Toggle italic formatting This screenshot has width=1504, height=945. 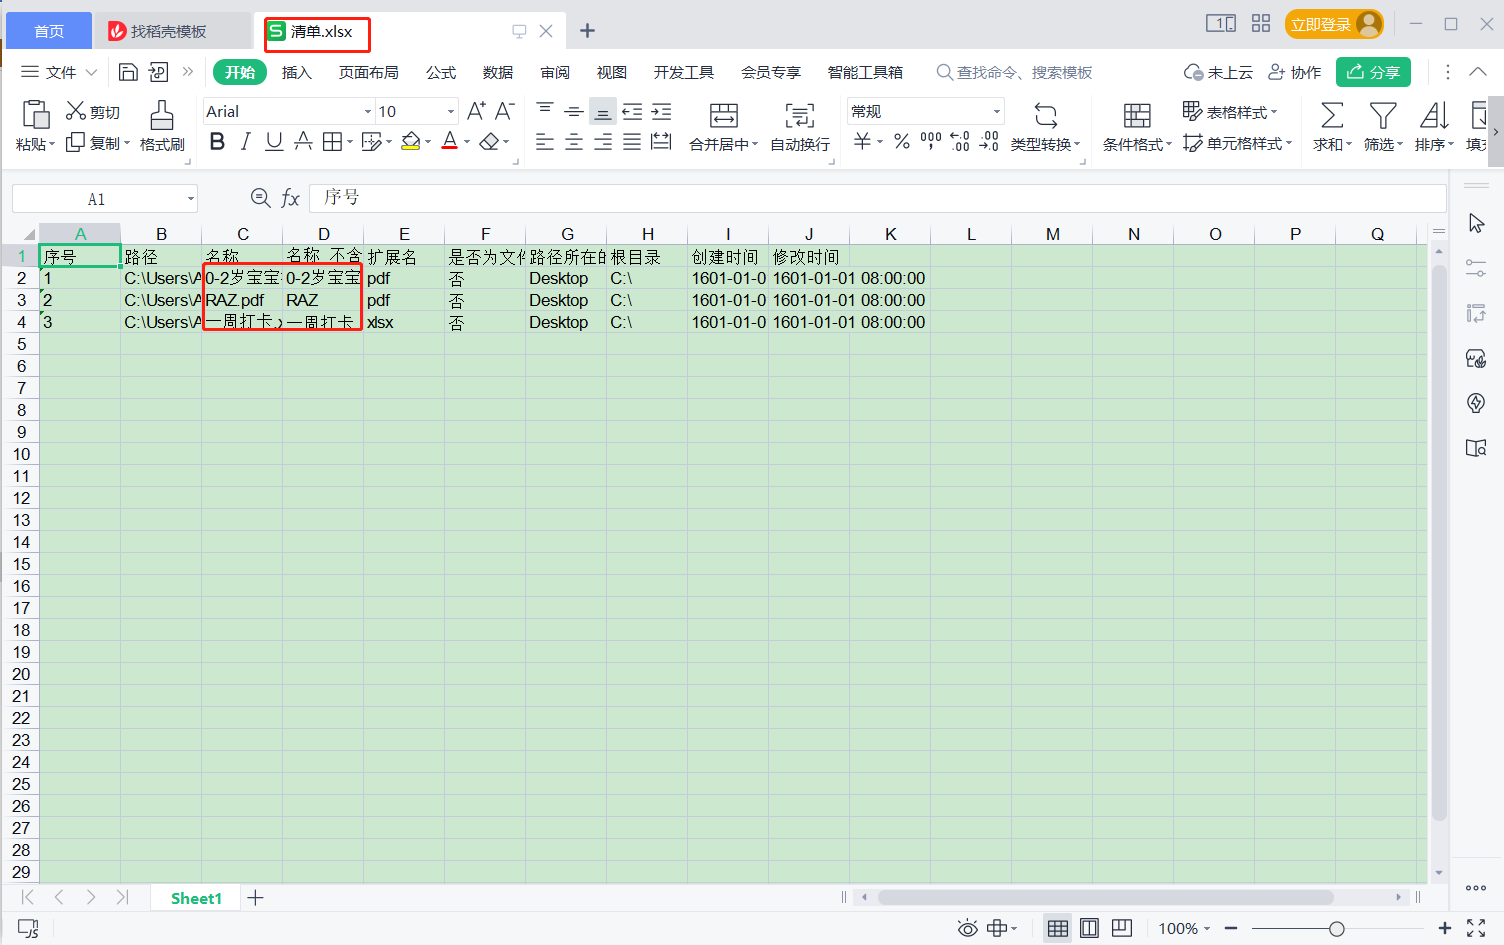245,141
